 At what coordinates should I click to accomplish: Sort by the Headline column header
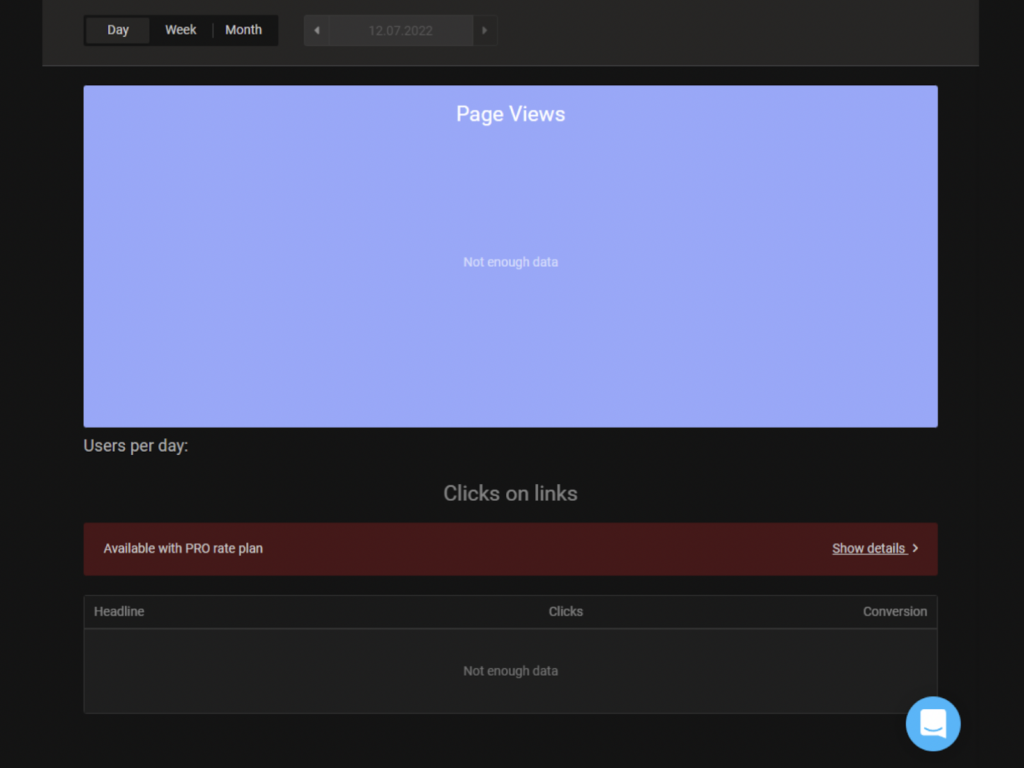(x=119, y=611)
